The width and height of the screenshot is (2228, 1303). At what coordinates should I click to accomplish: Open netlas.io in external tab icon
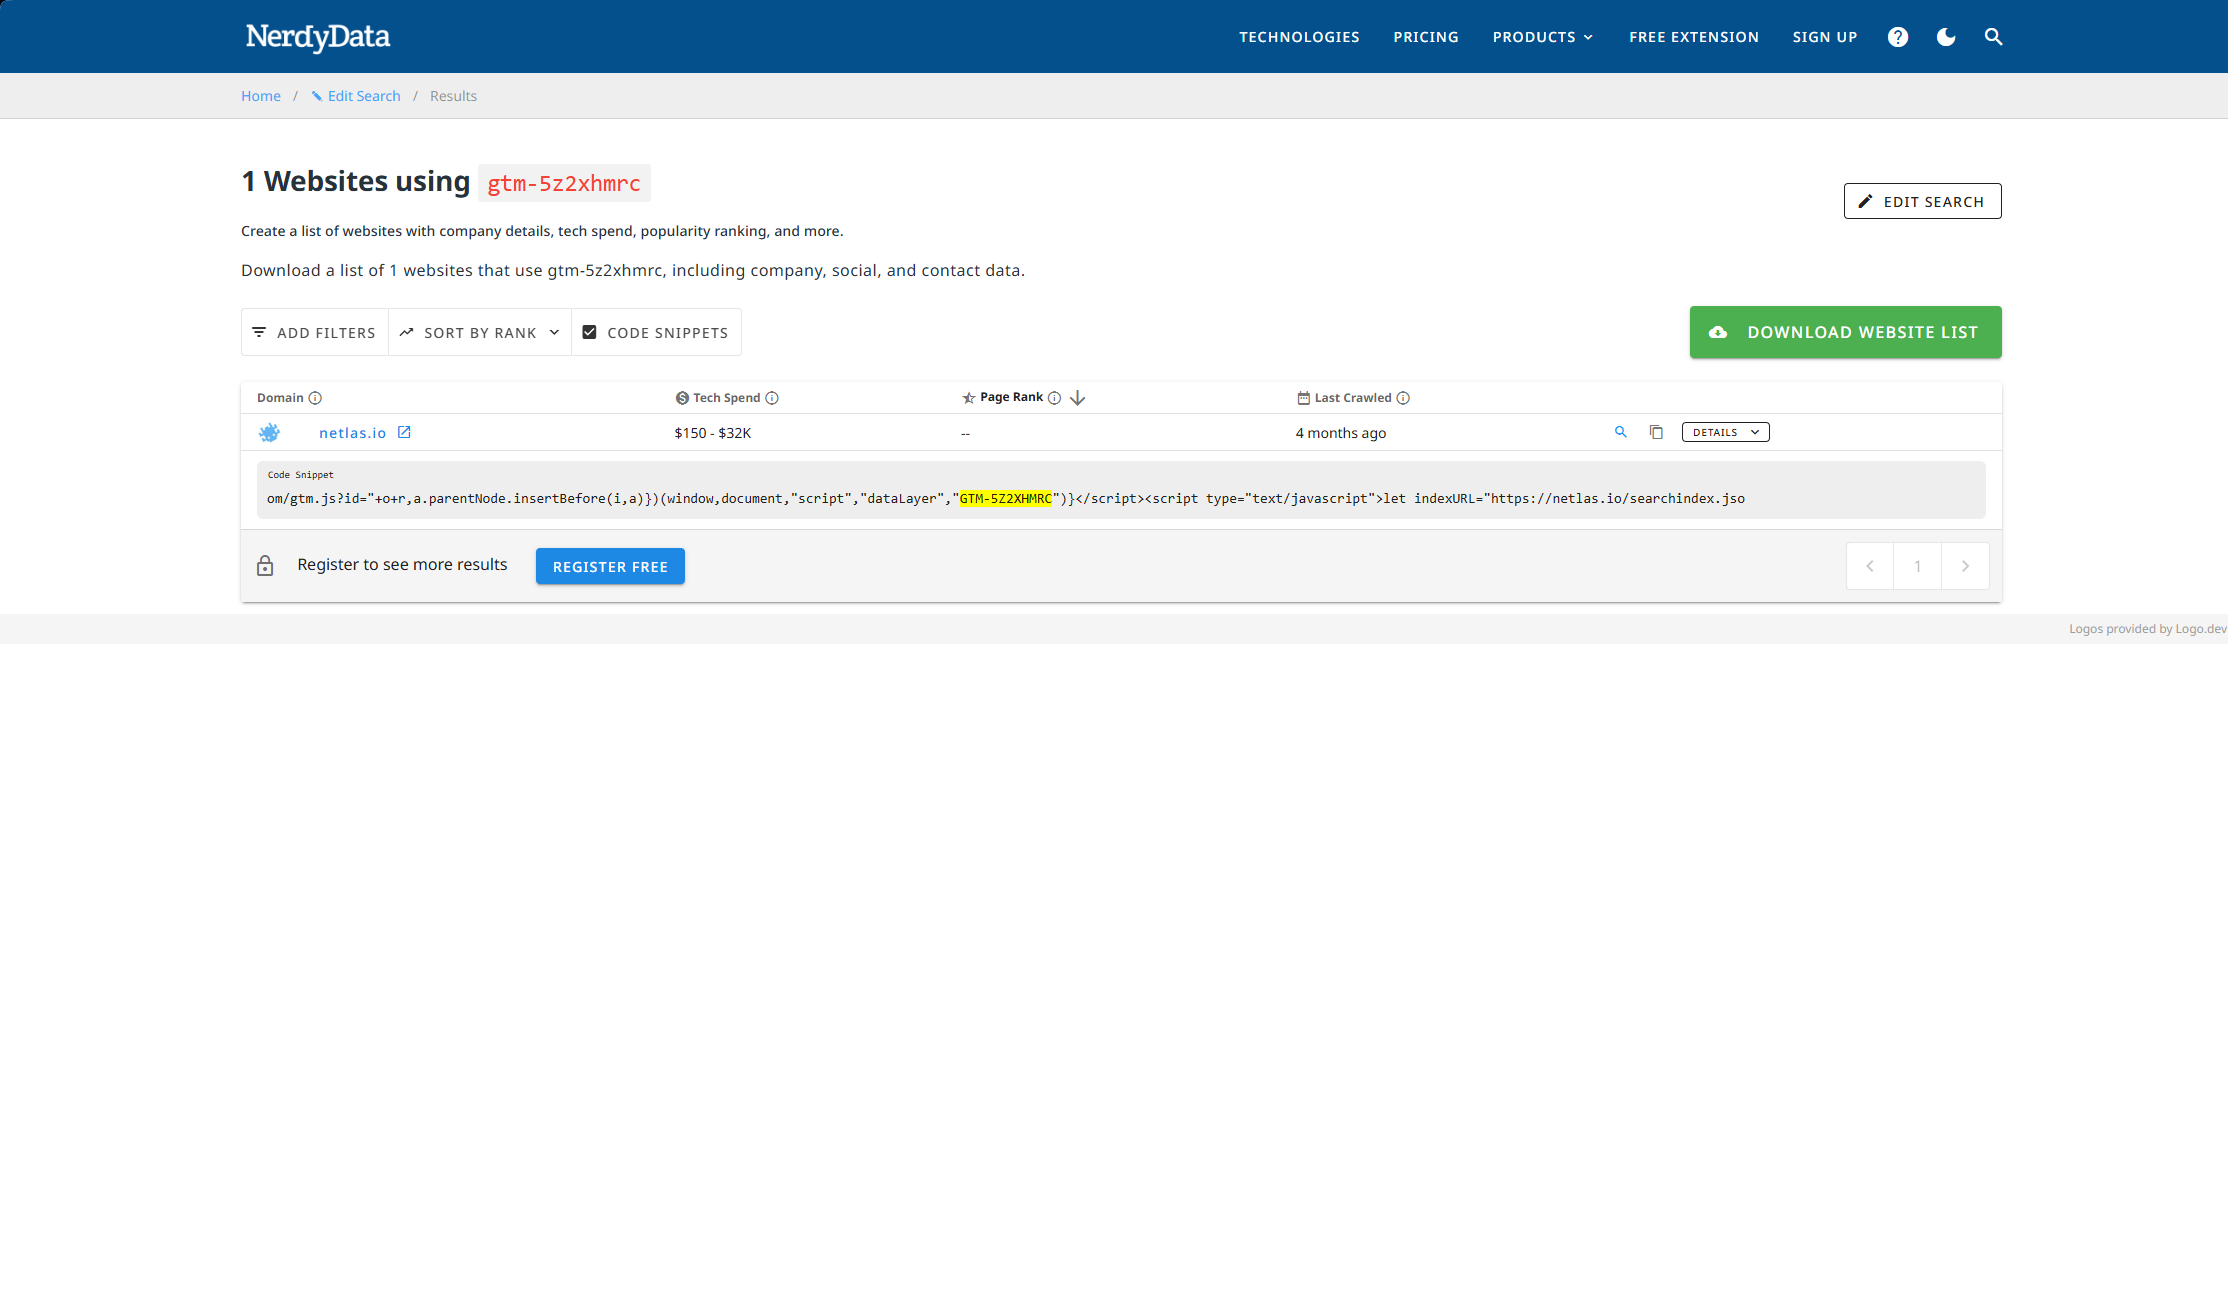[404, 432]
